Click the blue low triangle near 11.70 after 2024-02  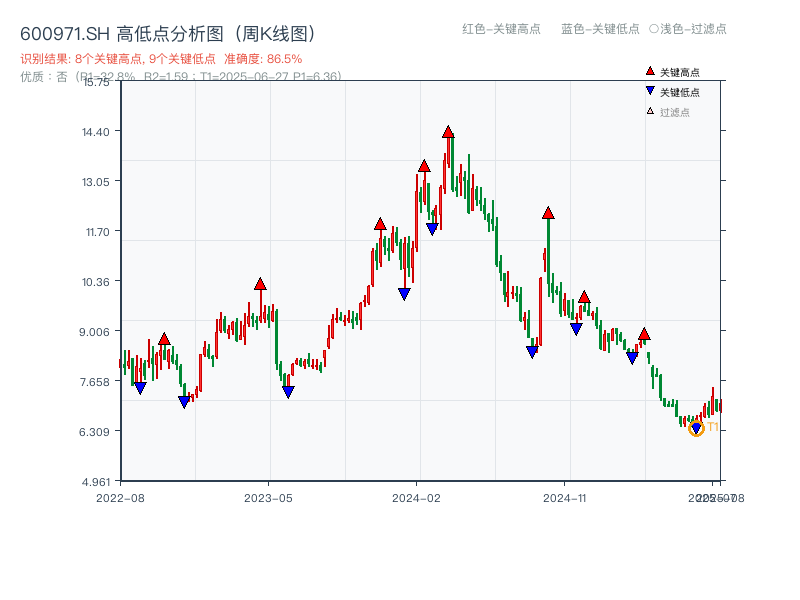click(432, 229)
